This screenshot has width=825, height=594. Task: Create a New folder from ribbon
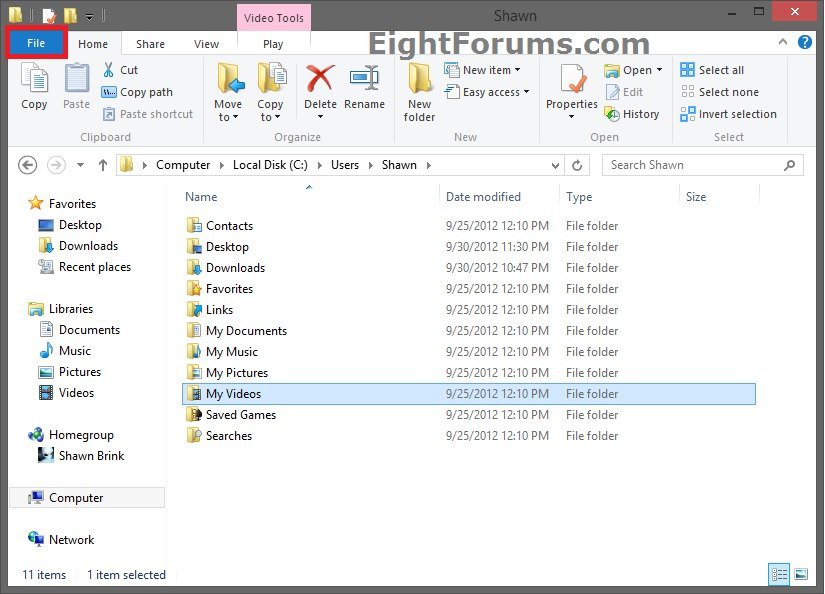[419, 90]
